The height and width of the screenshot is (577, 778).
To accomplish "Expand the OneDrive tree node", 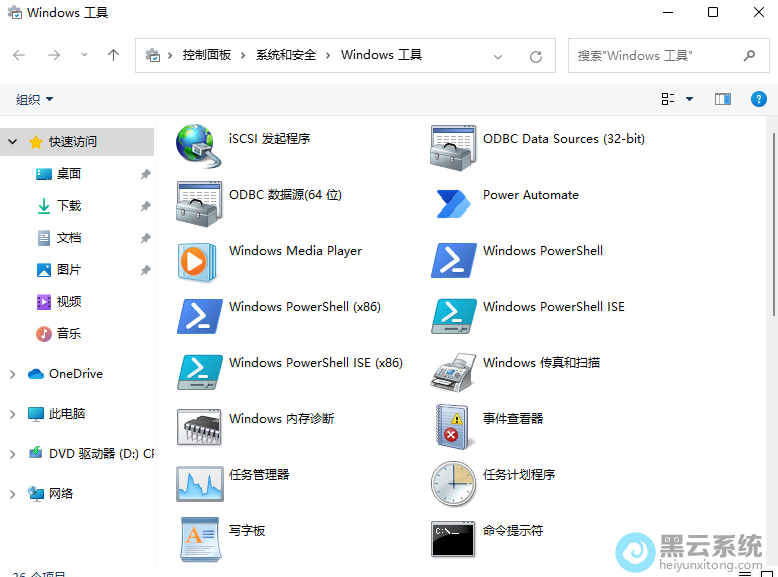I will 12,374.
